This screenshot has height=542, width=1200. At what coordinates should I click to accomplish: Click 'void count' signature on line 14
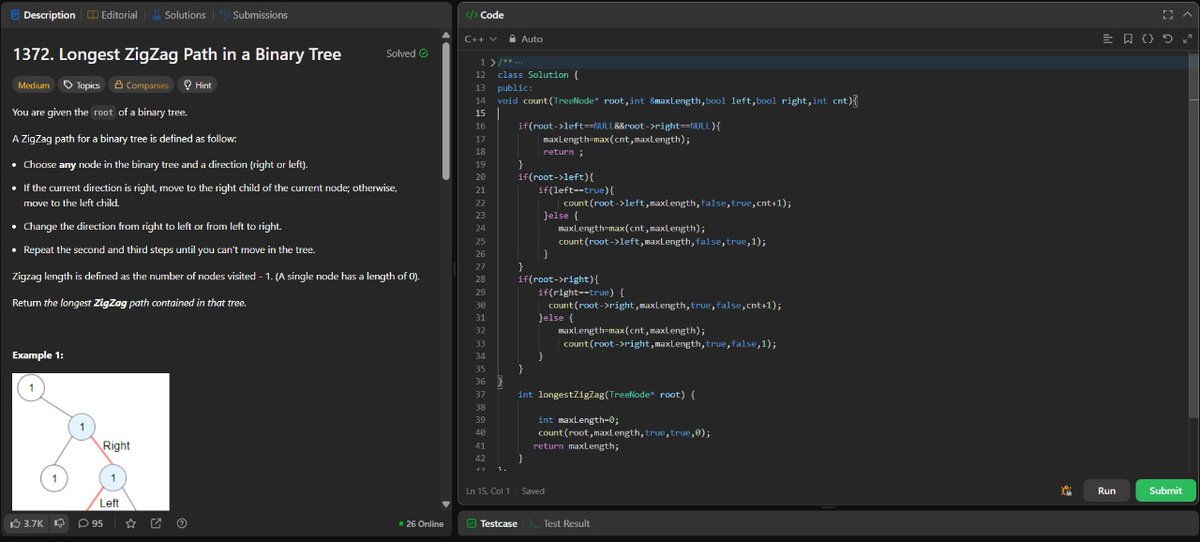point(677,101)
